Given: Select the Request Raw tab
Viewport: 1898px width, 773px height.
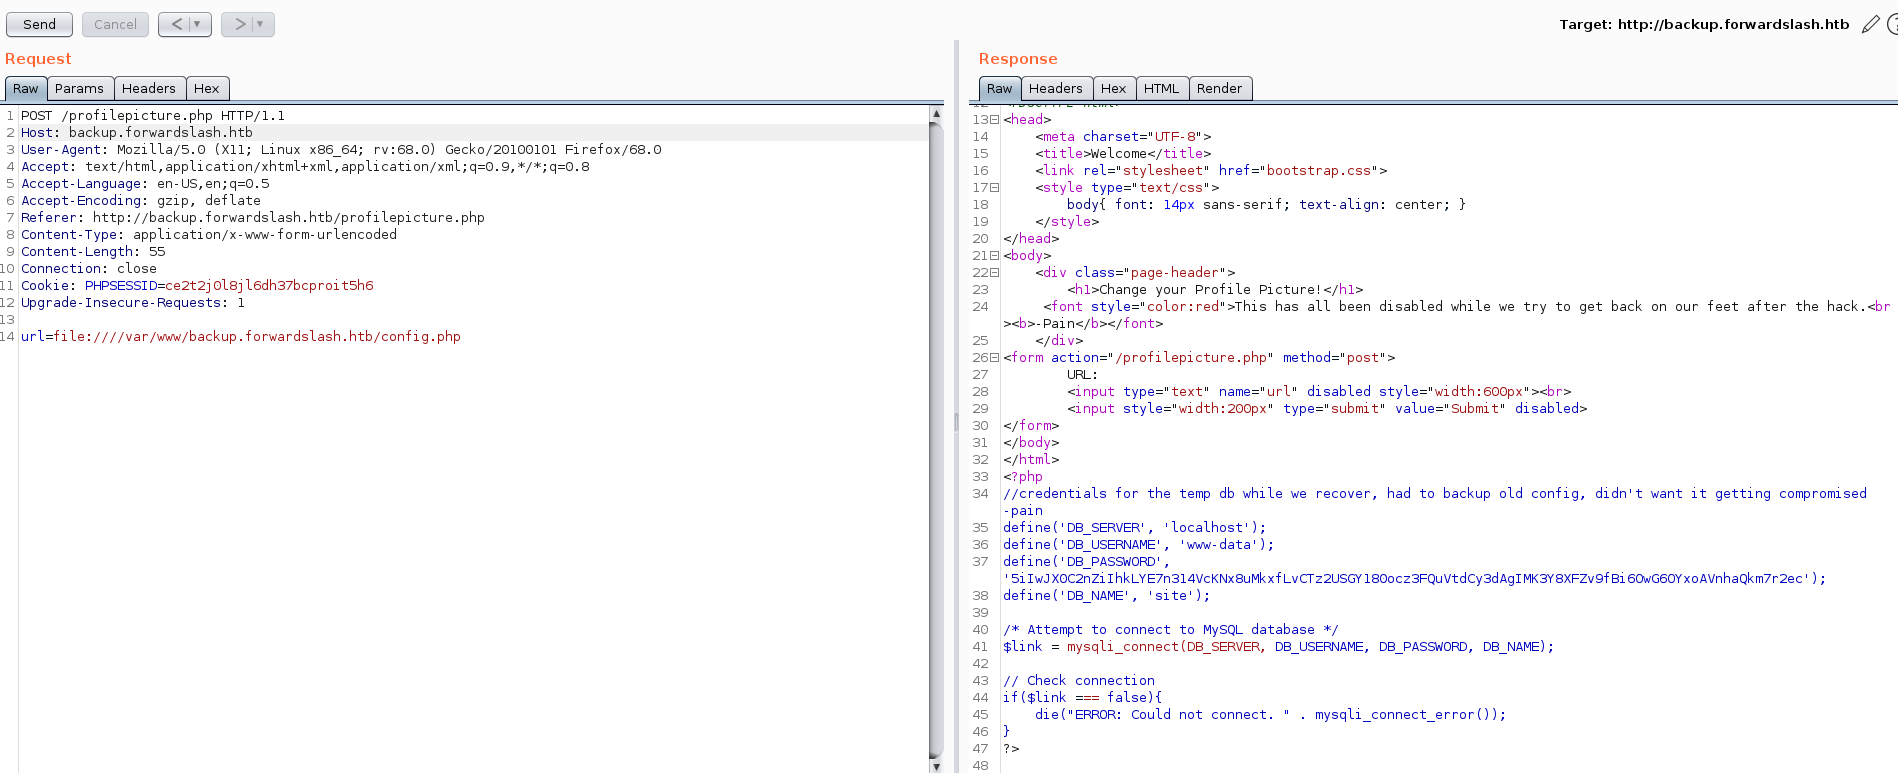Looking at the screenshot, I should point(26,88).
